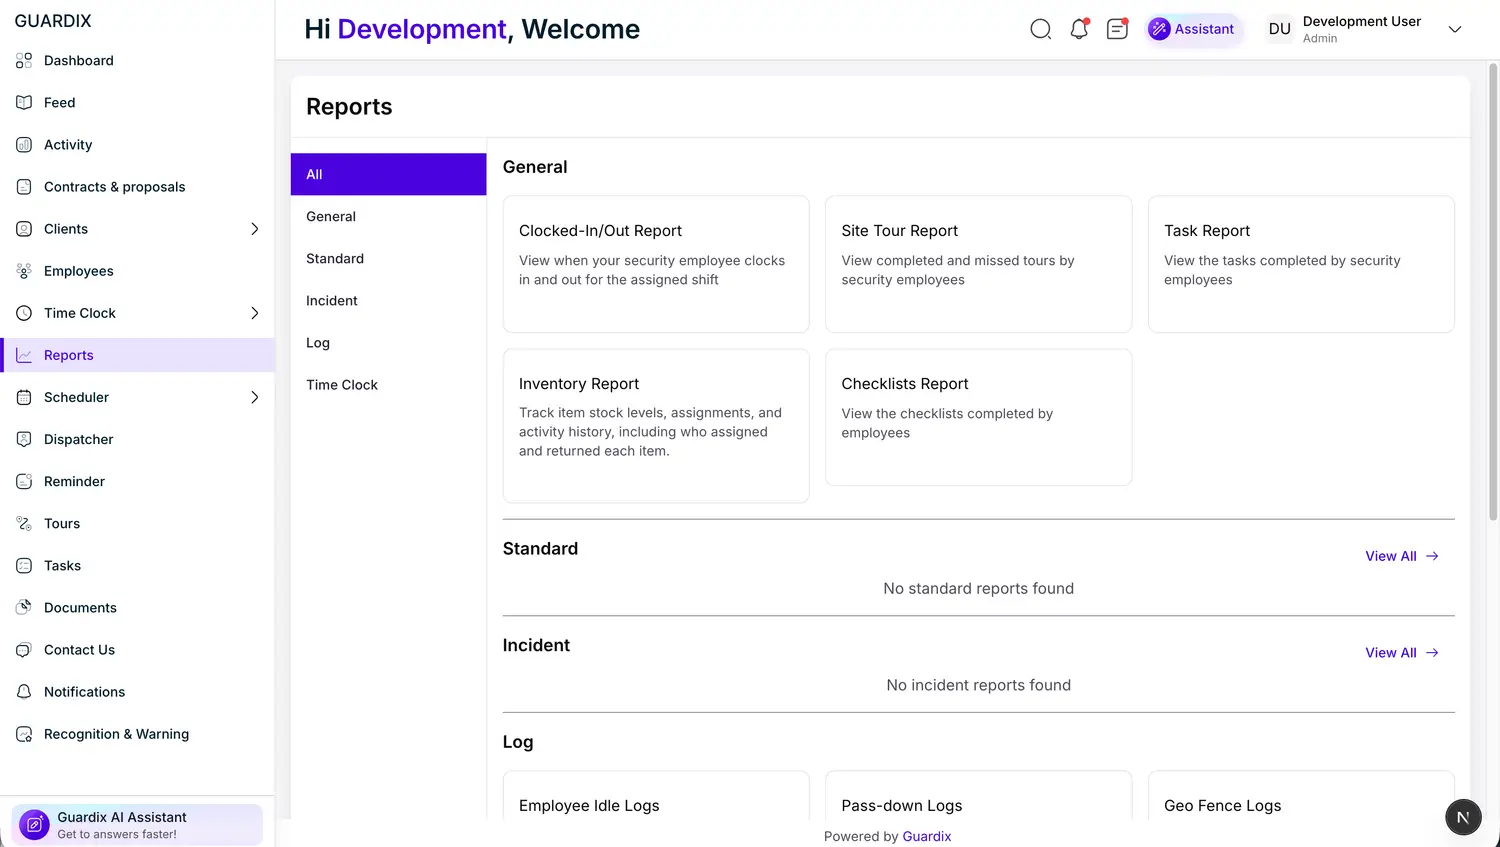
Task: Open the Development User account dropdown
Action: tap(1454, 29)
